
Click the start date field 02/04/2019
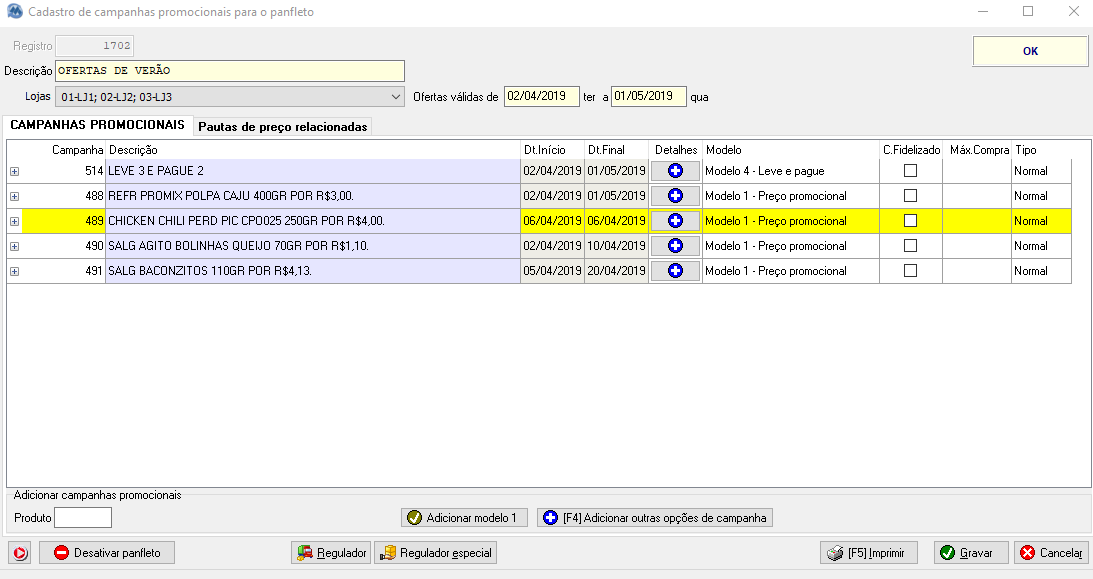pyautogui.click(x=542, y=96)
